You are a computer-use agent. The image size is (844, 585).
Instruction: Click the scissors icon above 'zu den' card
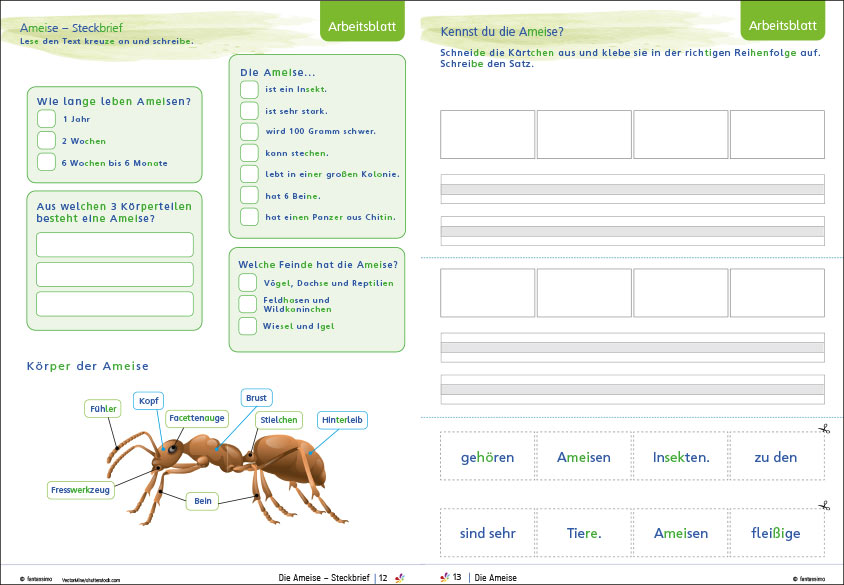[x=824, y=429]
